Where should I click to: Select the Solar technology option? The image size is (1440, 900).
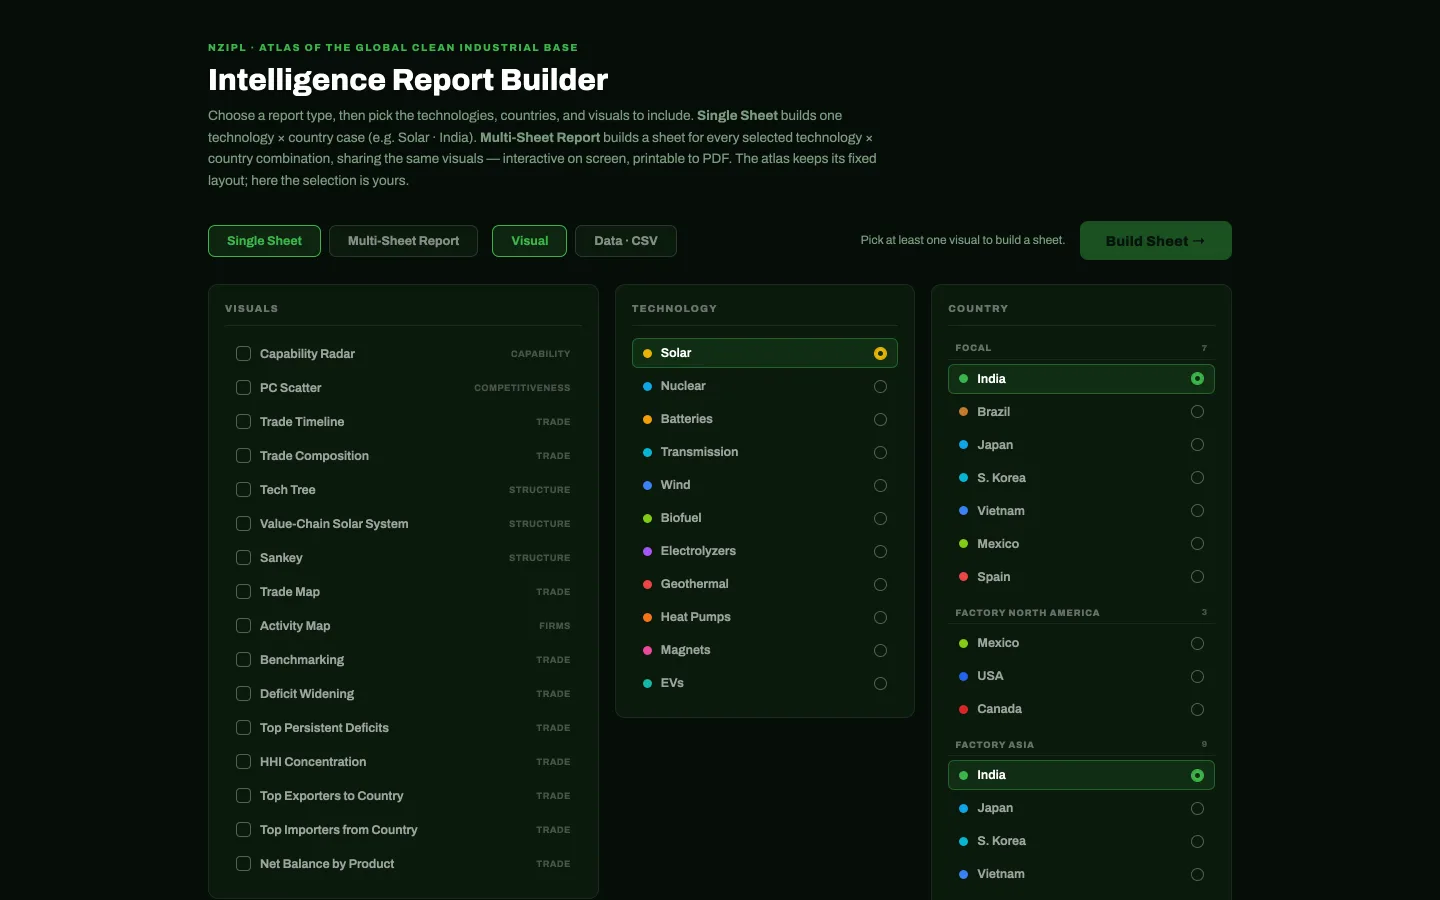click(x=765, y=353)
